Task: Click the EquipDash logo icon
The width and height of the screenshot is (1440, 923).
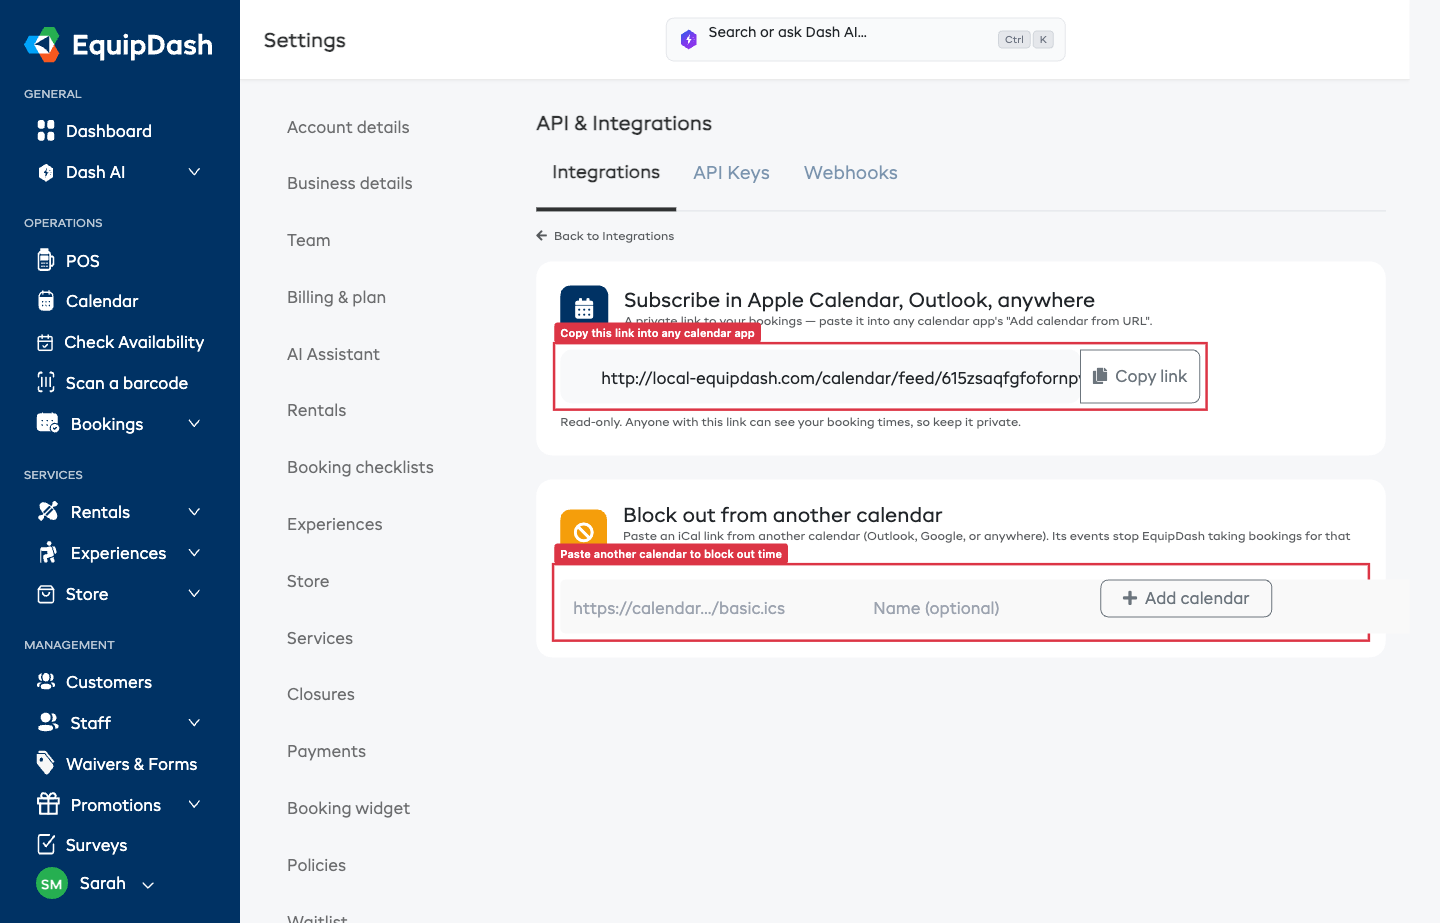Action: (42, 44)
